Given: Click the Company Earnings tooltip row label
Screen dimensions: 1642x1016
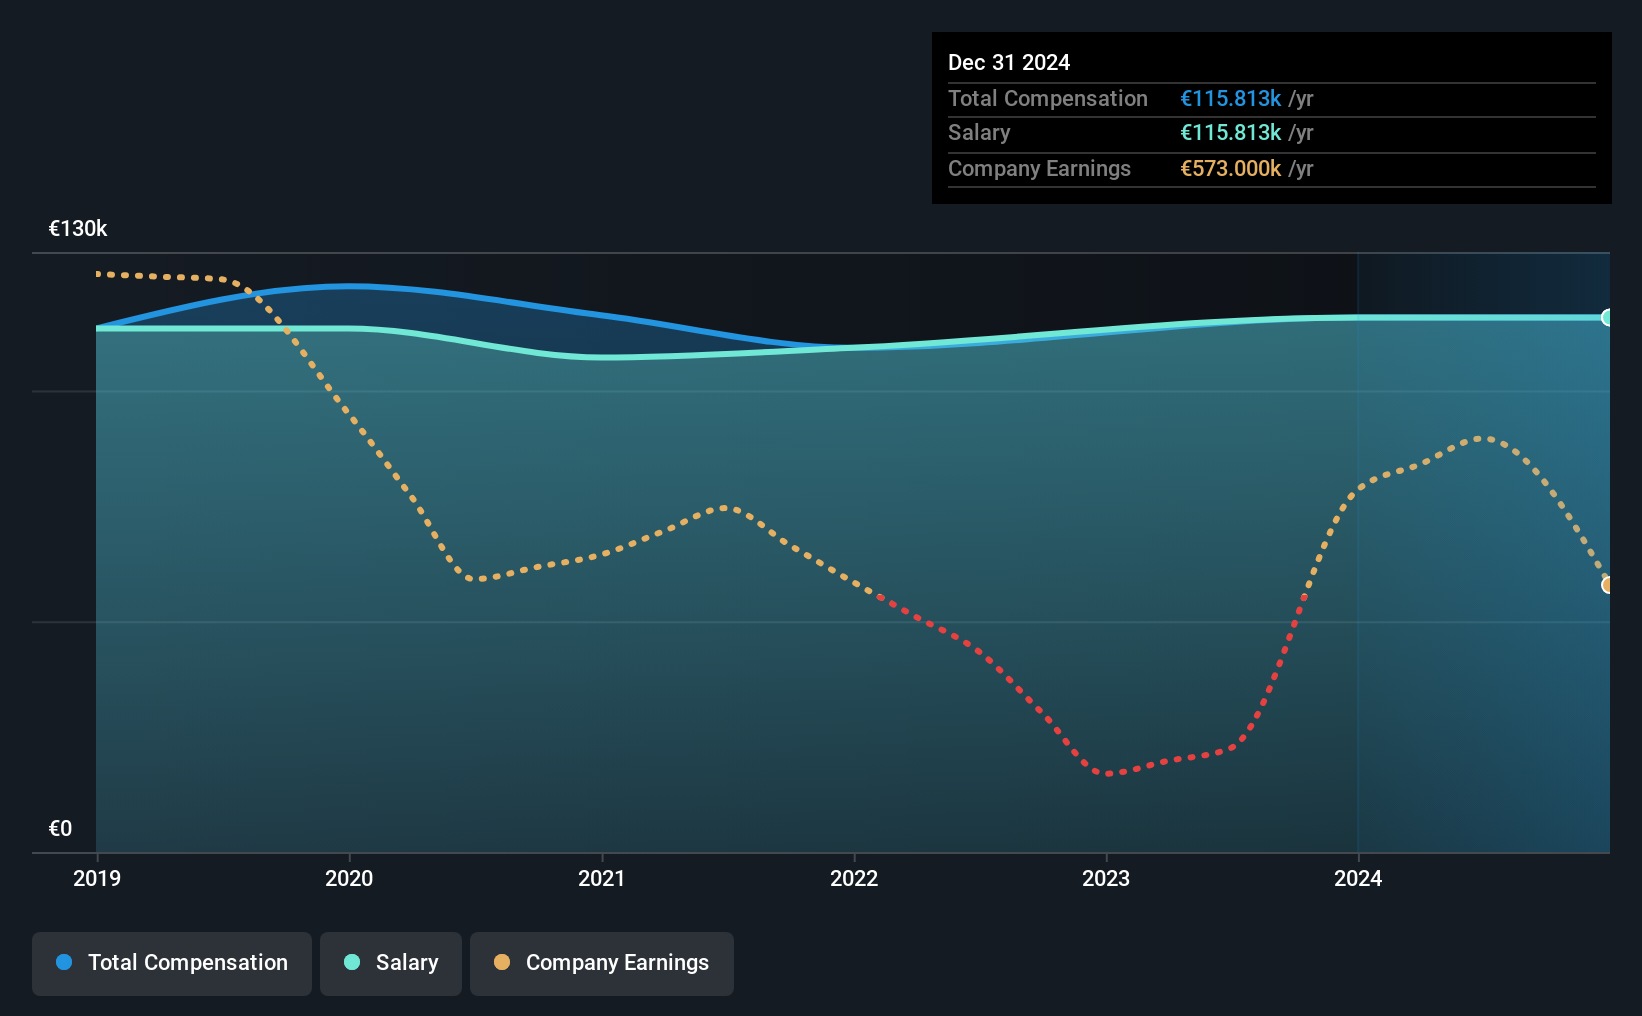Looking at the screenshot, I should tap(1039, 169).
